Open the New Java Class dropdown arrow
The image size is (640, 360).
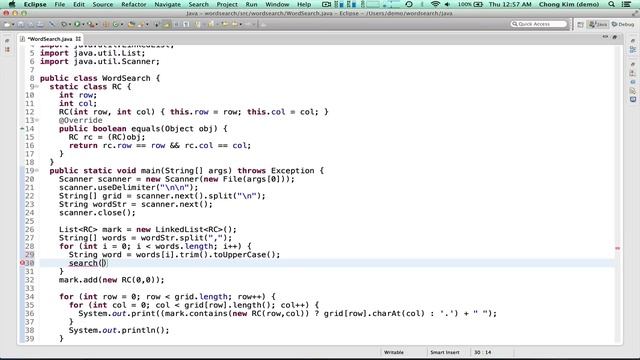[x=122, y=24]
